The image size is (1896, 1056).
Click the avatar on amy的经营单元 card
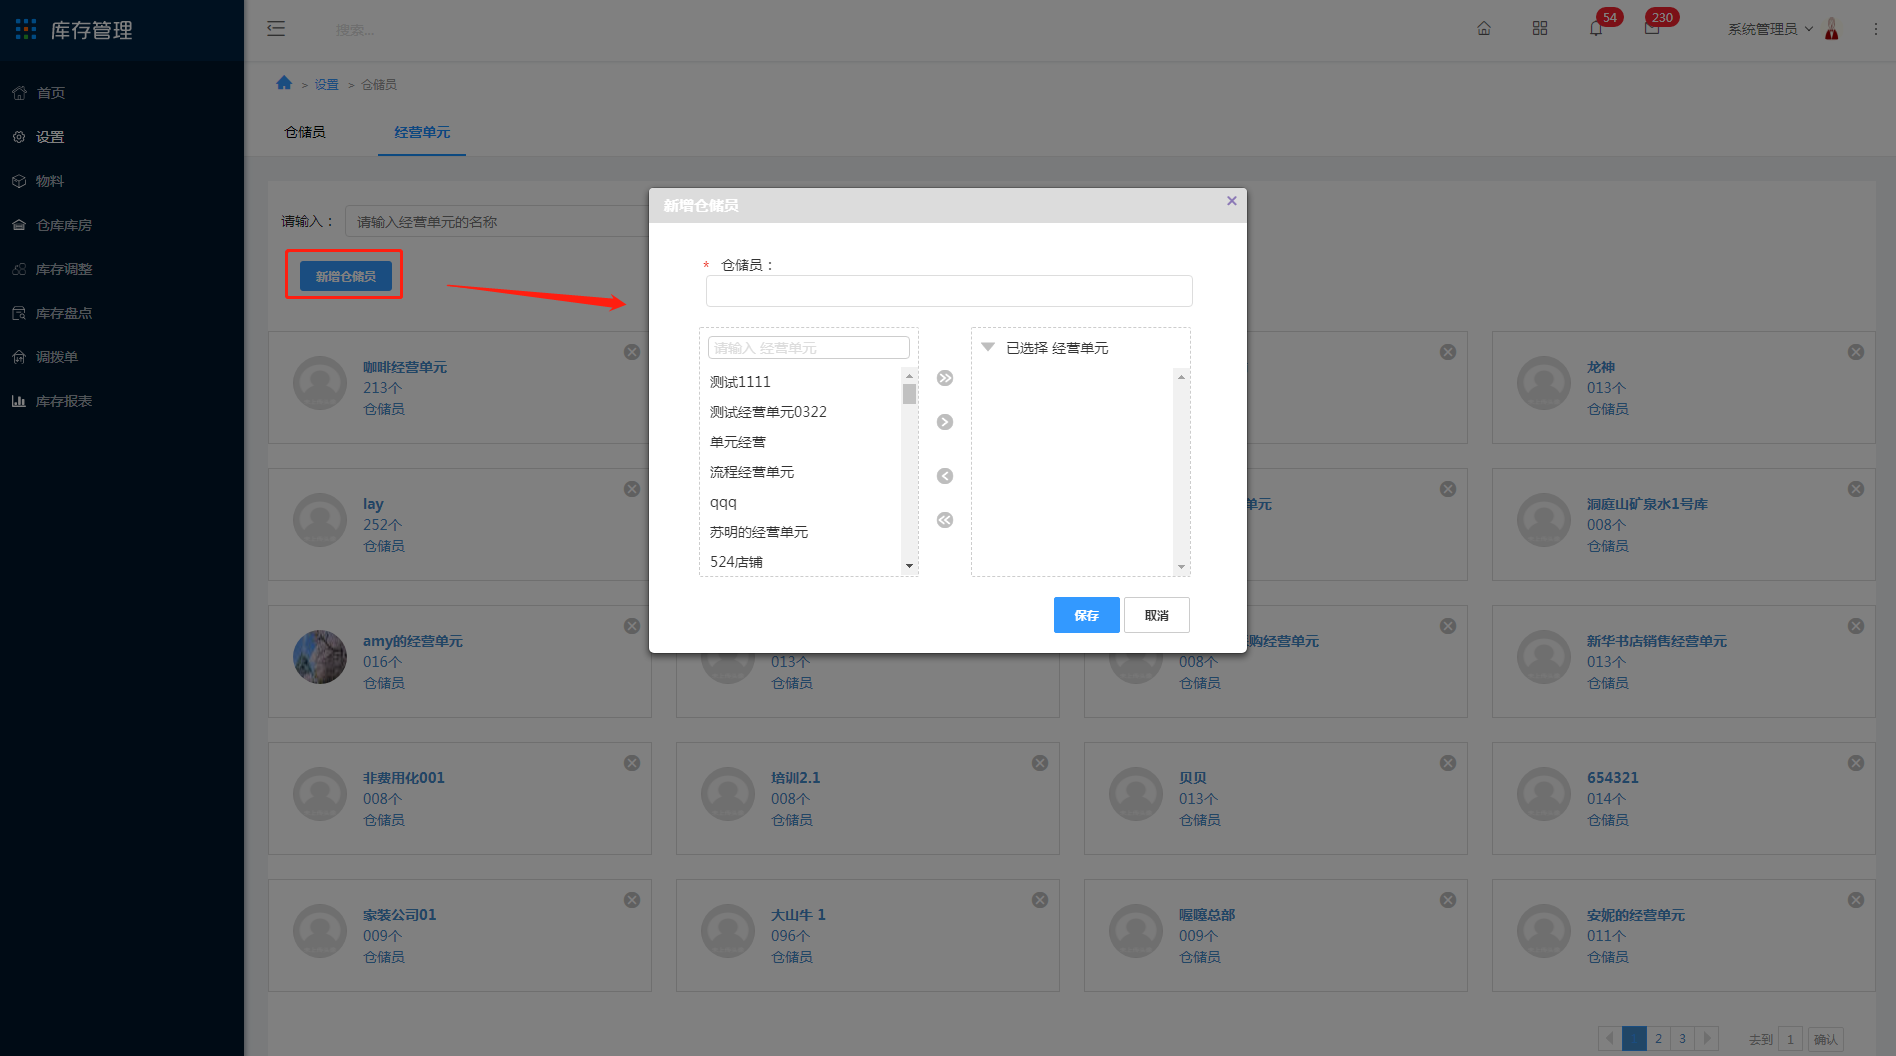click(320, 657)
